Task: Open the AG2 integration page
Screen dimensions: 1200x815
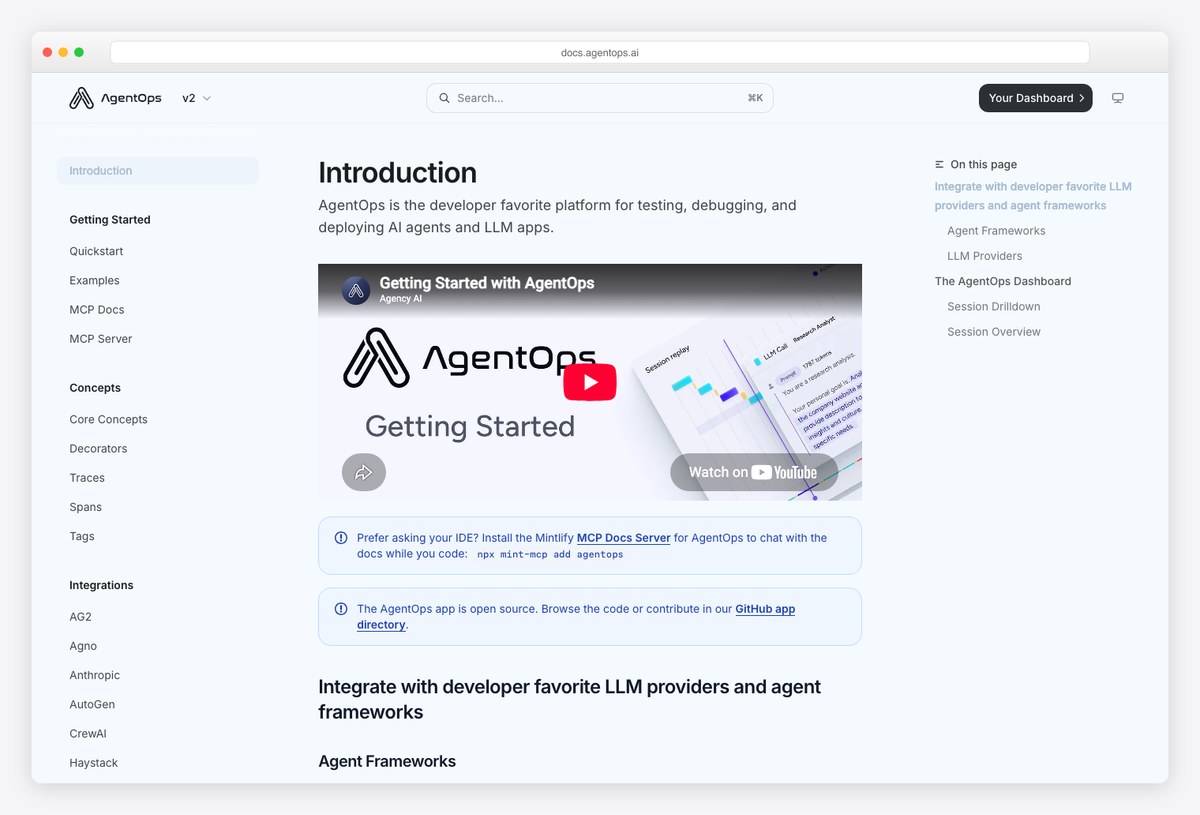Action: point(80,616)
